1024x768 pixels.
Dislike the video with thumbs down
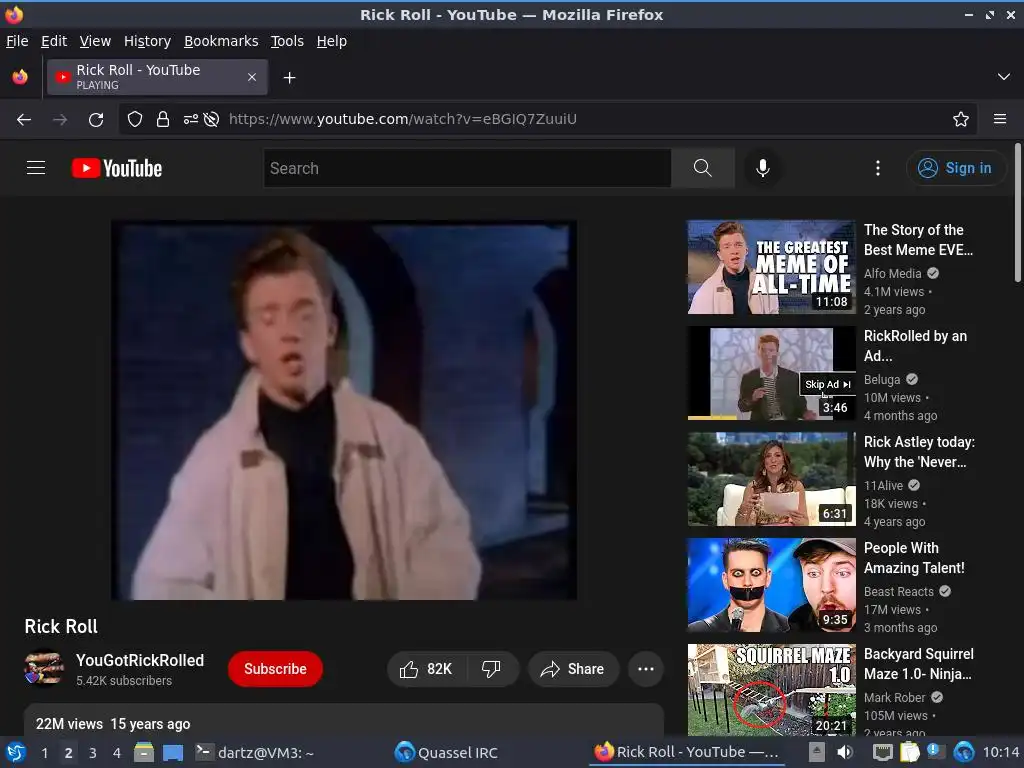491,669
